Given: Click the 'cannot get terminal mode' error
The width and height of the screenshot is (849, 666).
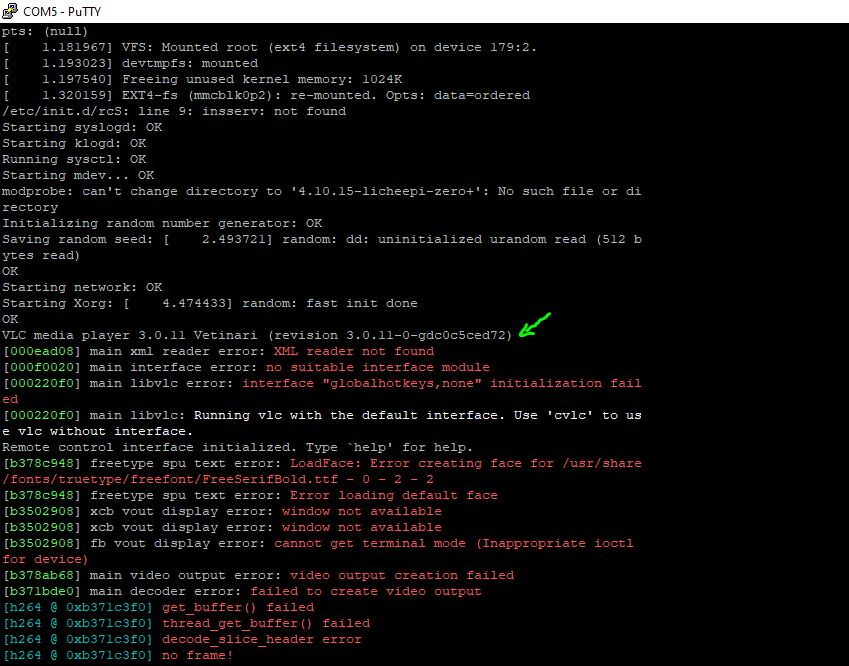Looking at the screenshot, I should click(x=454, y=543).
